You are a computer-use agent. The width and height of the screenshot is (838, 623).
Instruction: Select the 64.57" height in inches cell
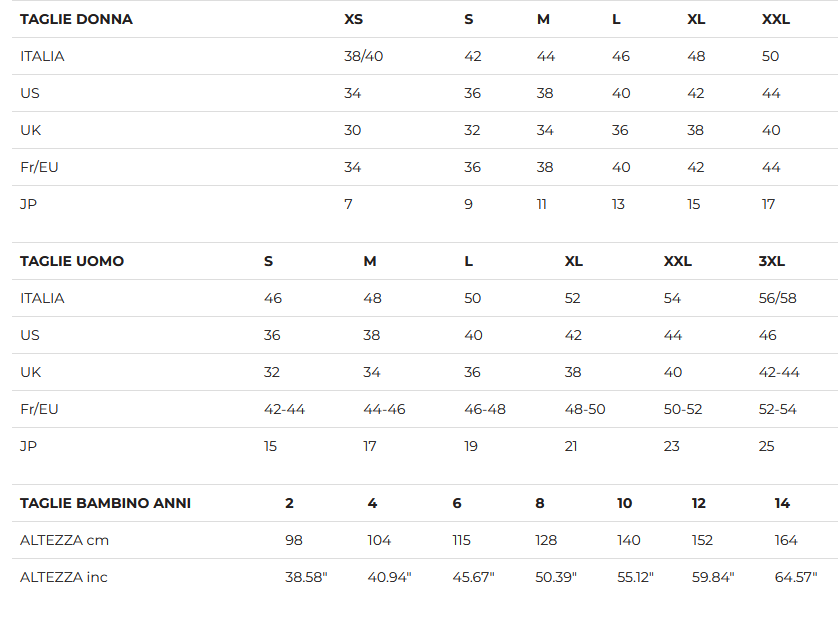pyautogui.click(x=796, y=577)
